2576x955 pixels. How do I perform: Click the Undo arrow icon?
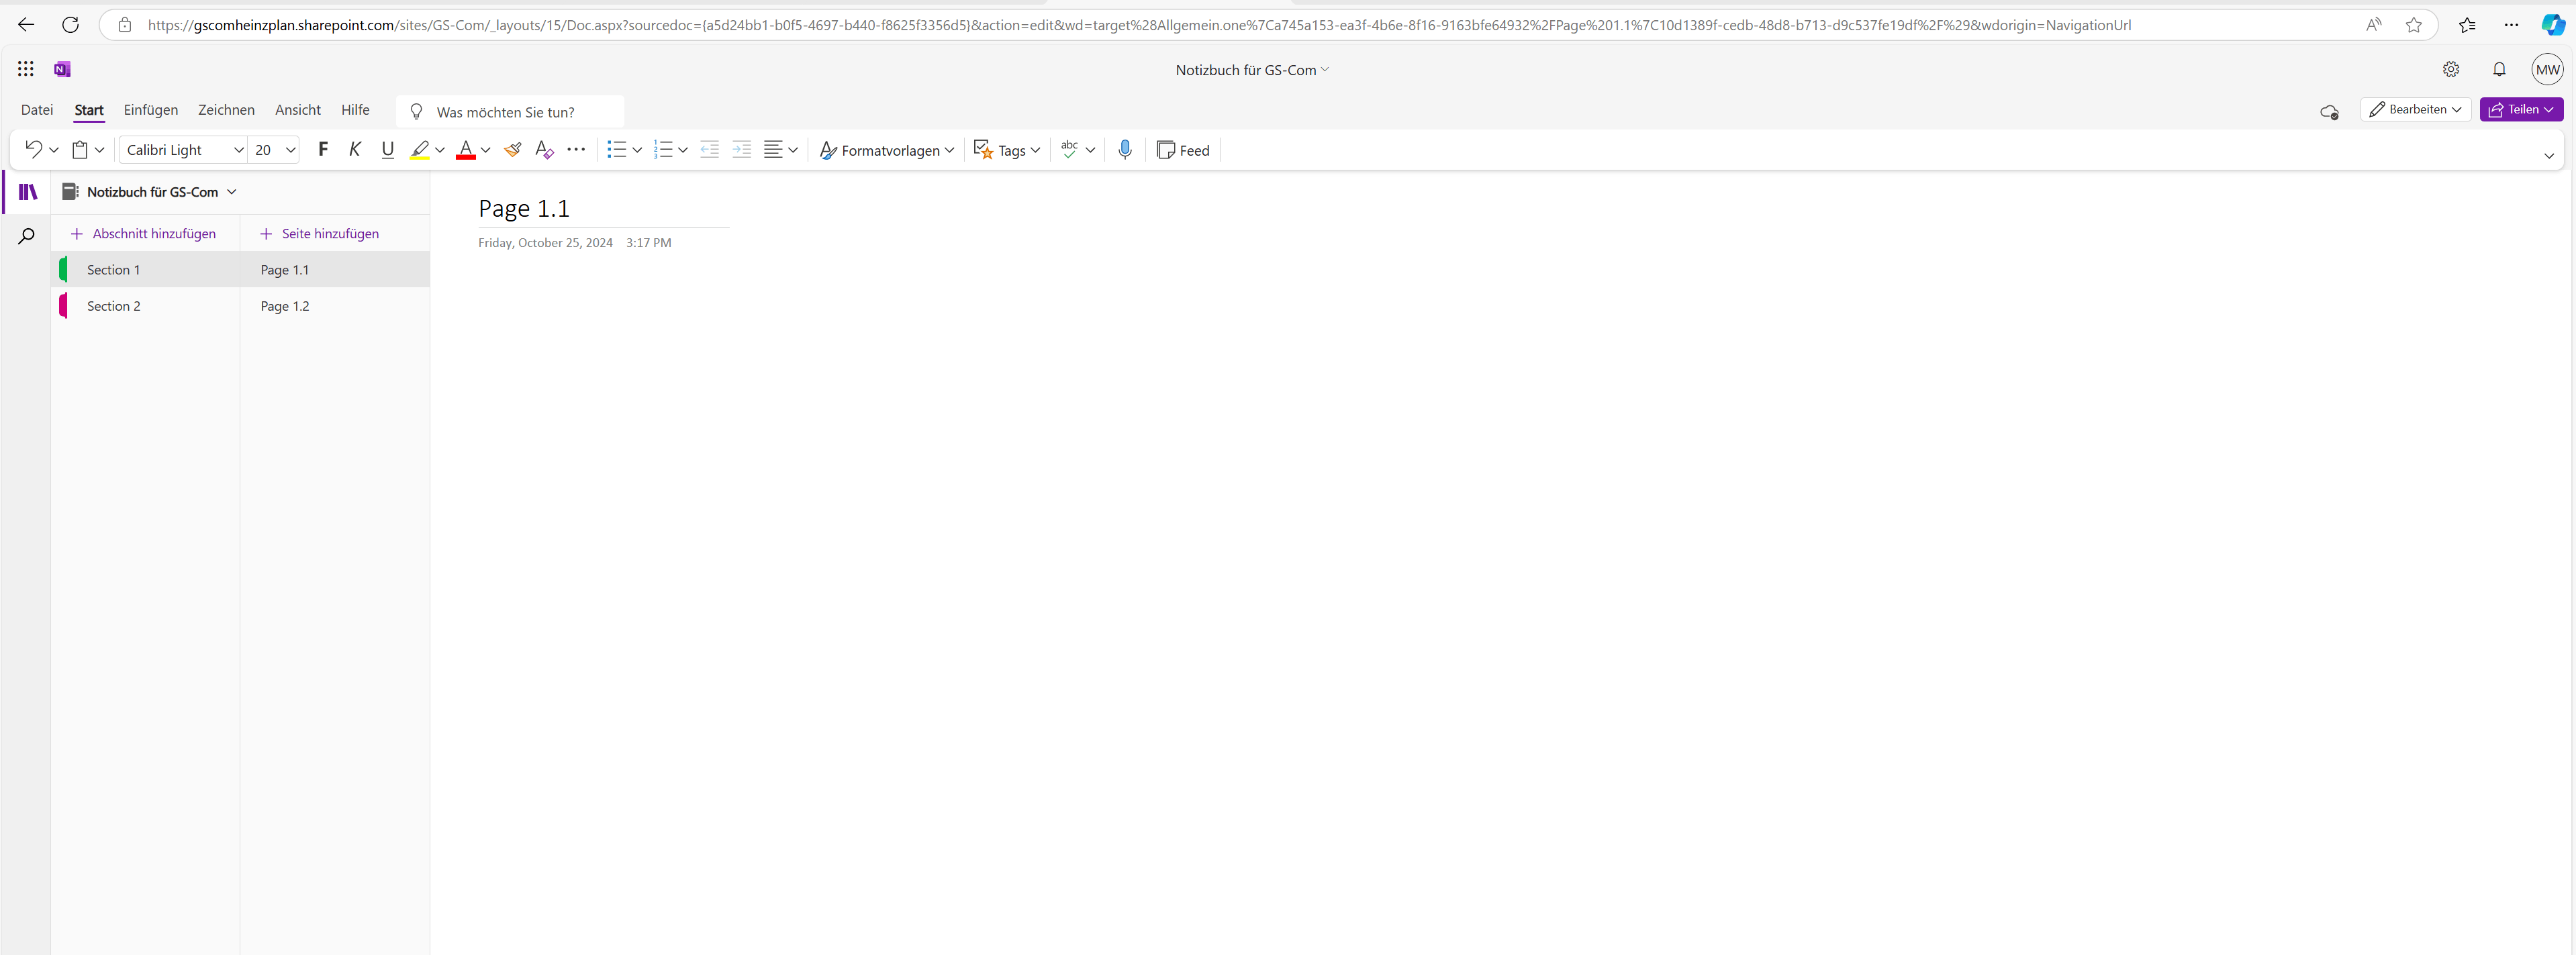tap(33, 149)
